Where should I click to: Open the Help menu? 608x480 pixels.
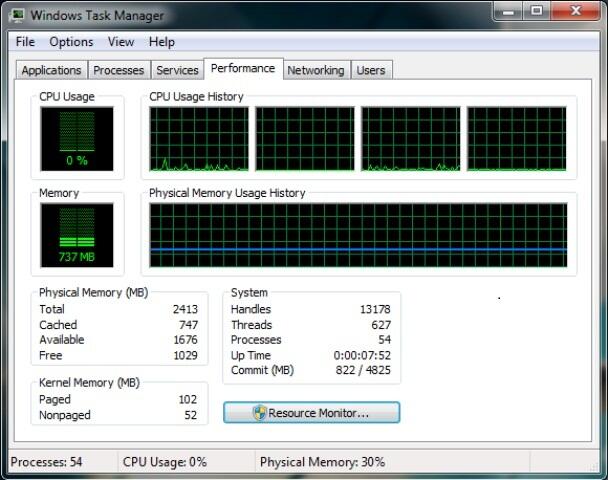(x=162, y=42)
